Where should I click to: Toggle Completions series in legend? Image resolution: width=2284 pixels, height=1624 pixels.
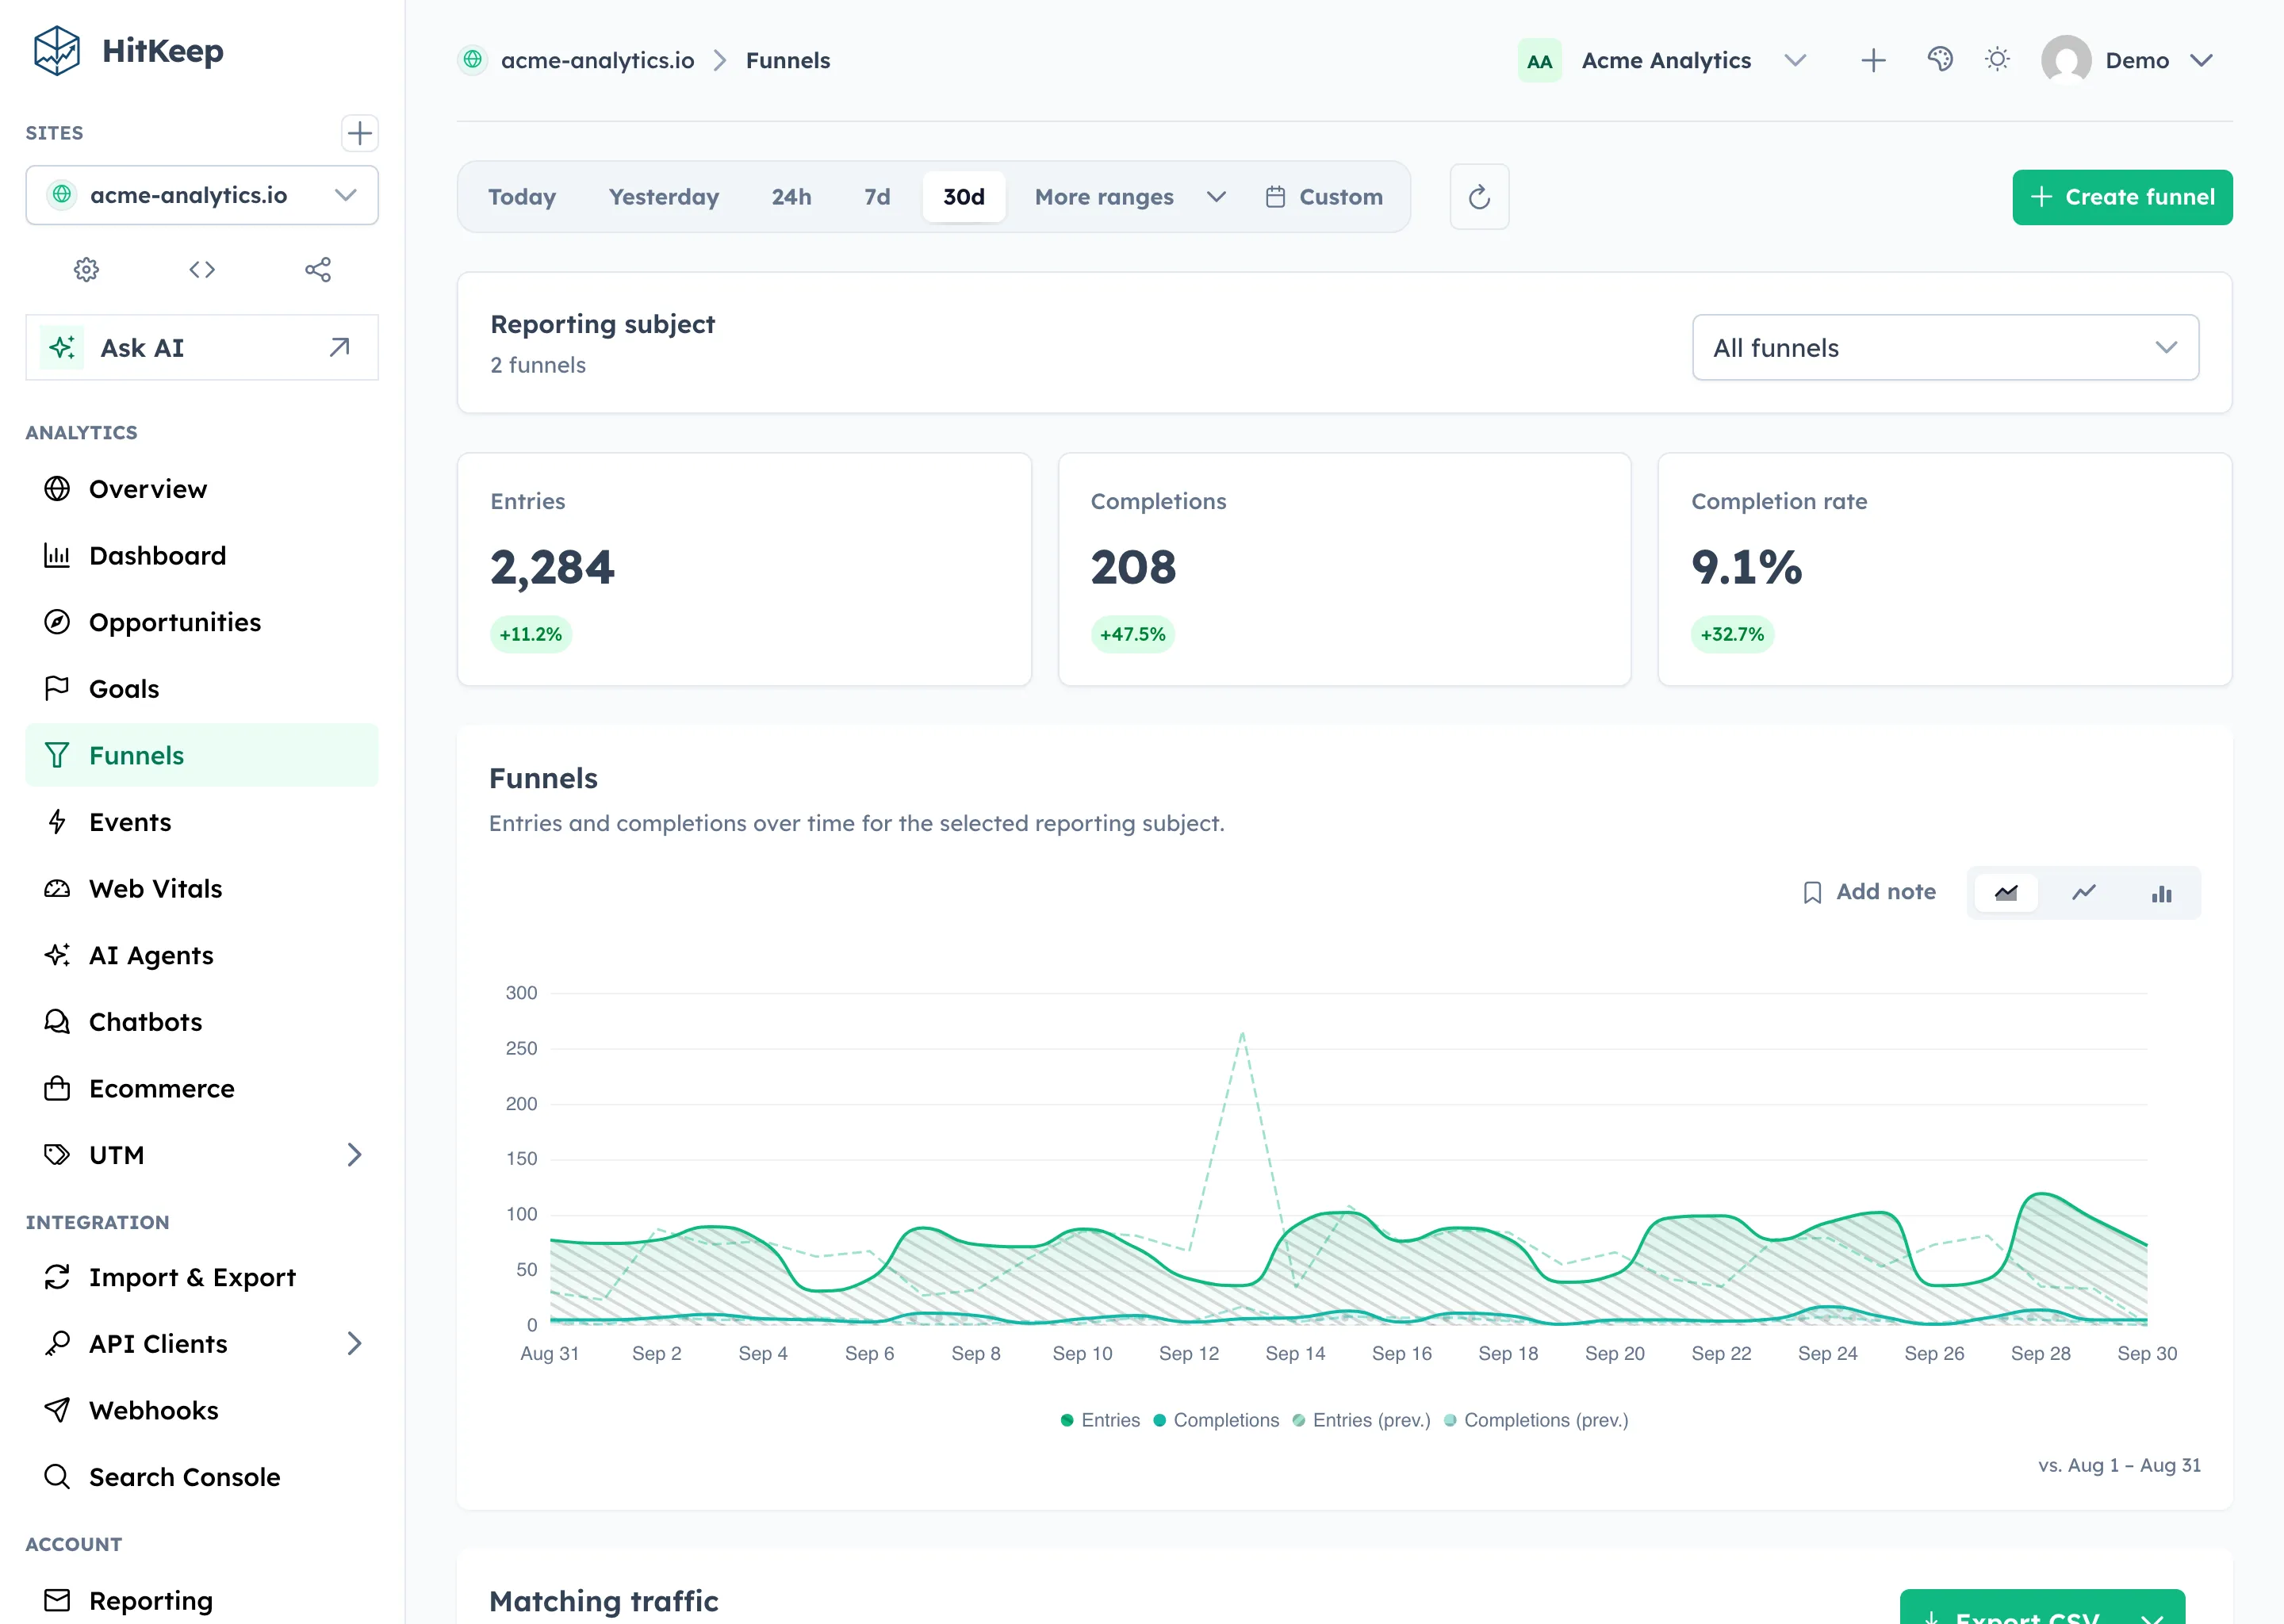(1216, 1420)
